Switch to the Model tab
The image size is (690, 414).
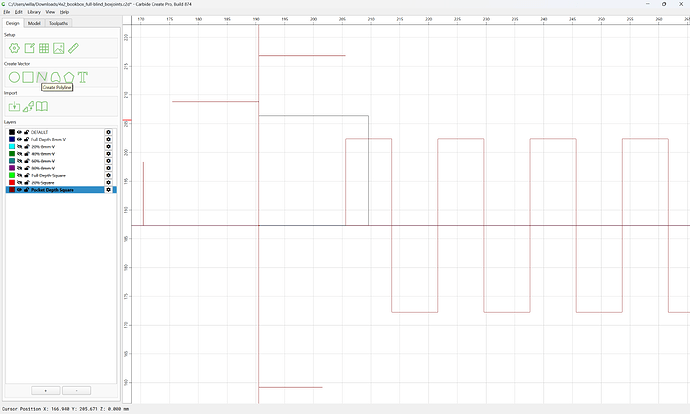pyautogui.click(x=34, y=23)
